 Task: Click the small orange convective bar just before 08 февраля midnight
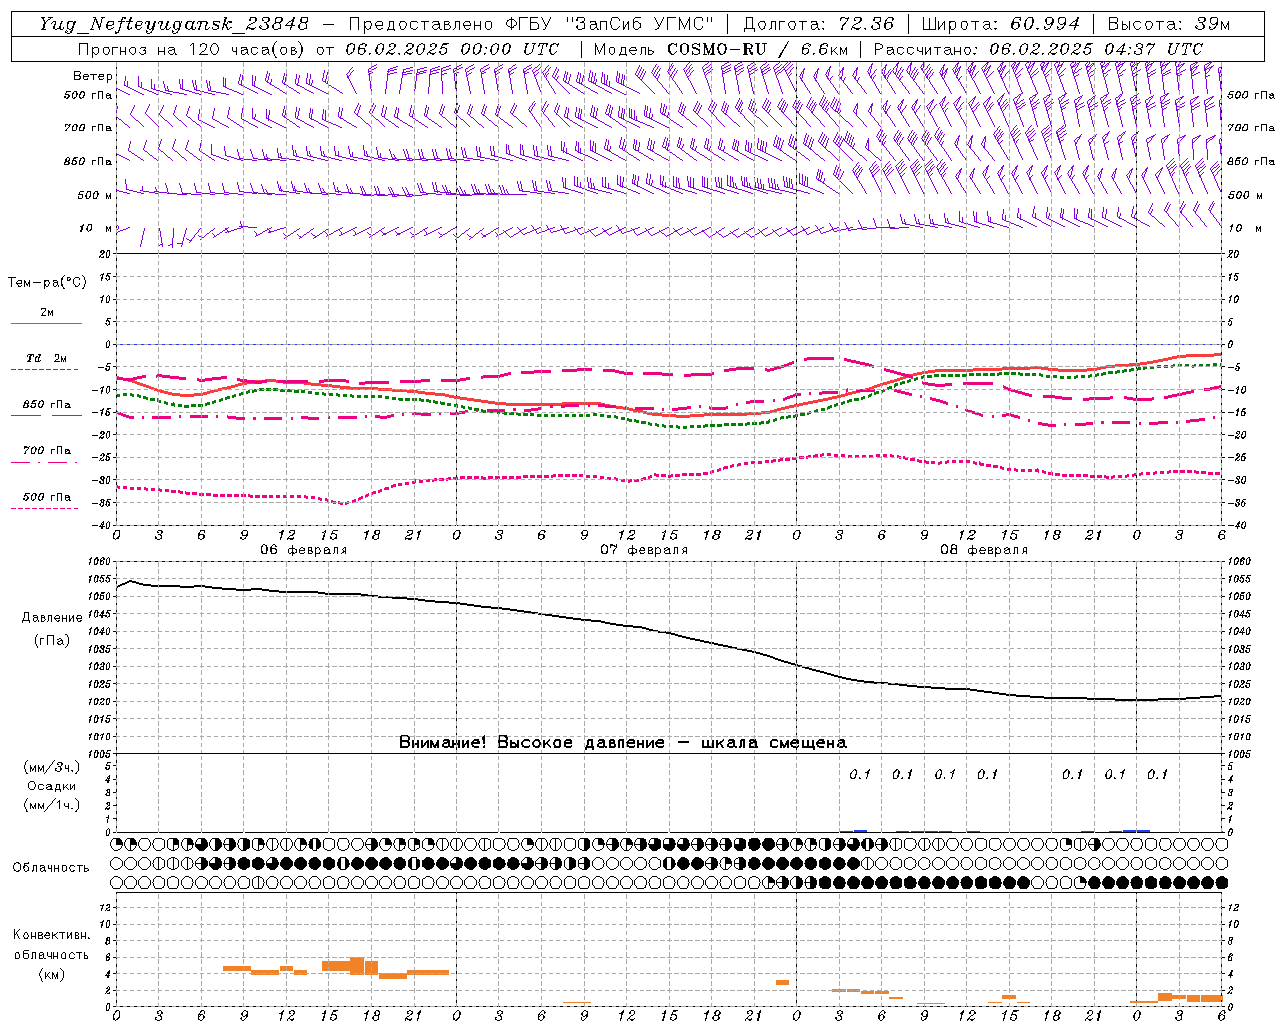pyautogui.click(x=782, y=982)
